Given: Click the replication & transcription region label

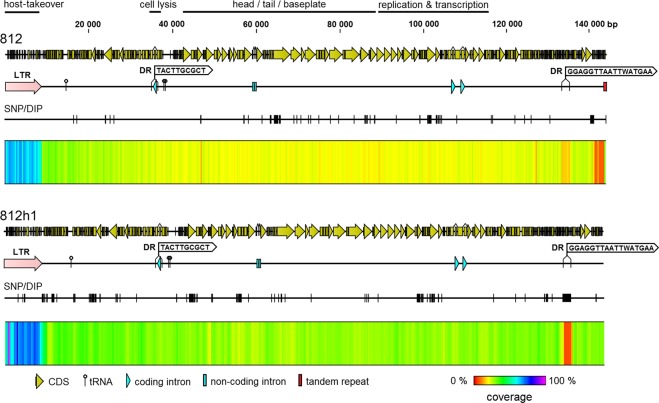Looking at the screenshot, I should click(x=433, y=6).
